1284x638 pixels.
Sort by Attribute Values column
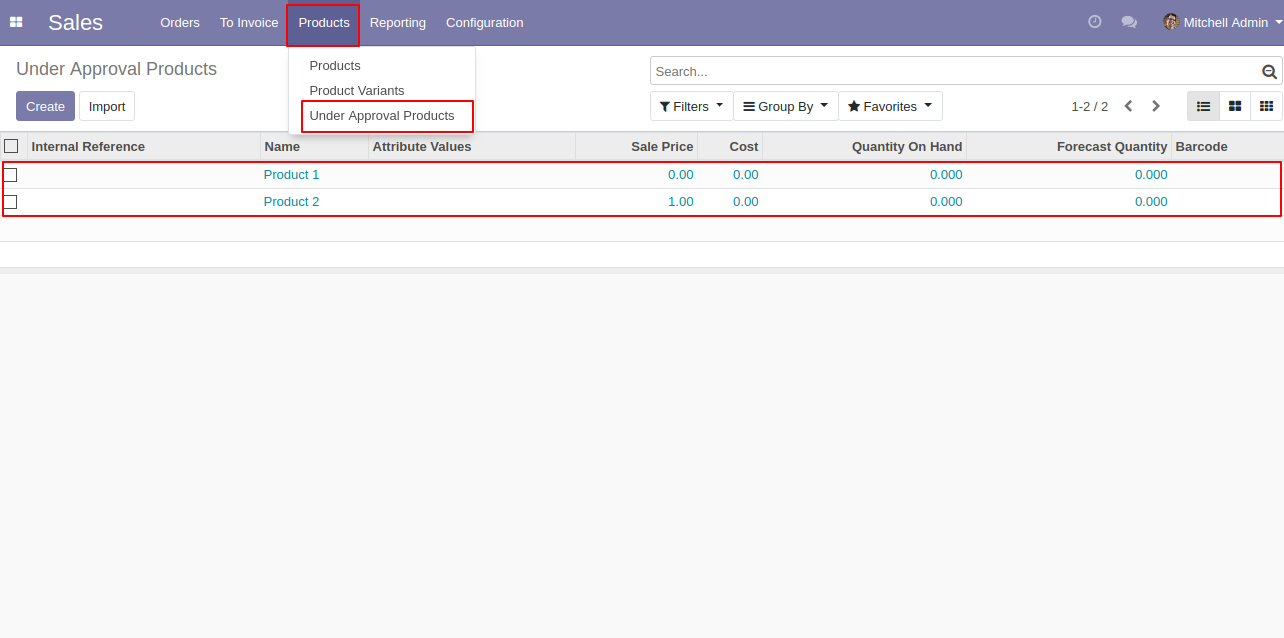tap(472, 146)
